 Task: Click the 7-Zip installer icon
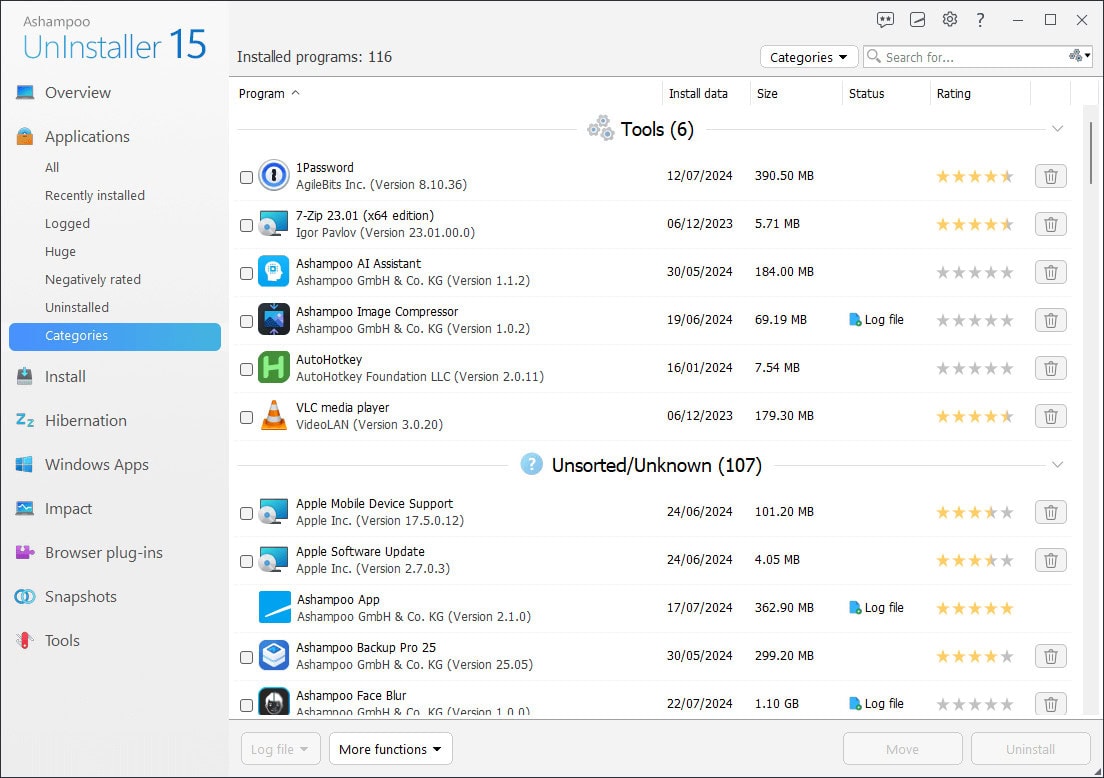(x=274, y=223)
